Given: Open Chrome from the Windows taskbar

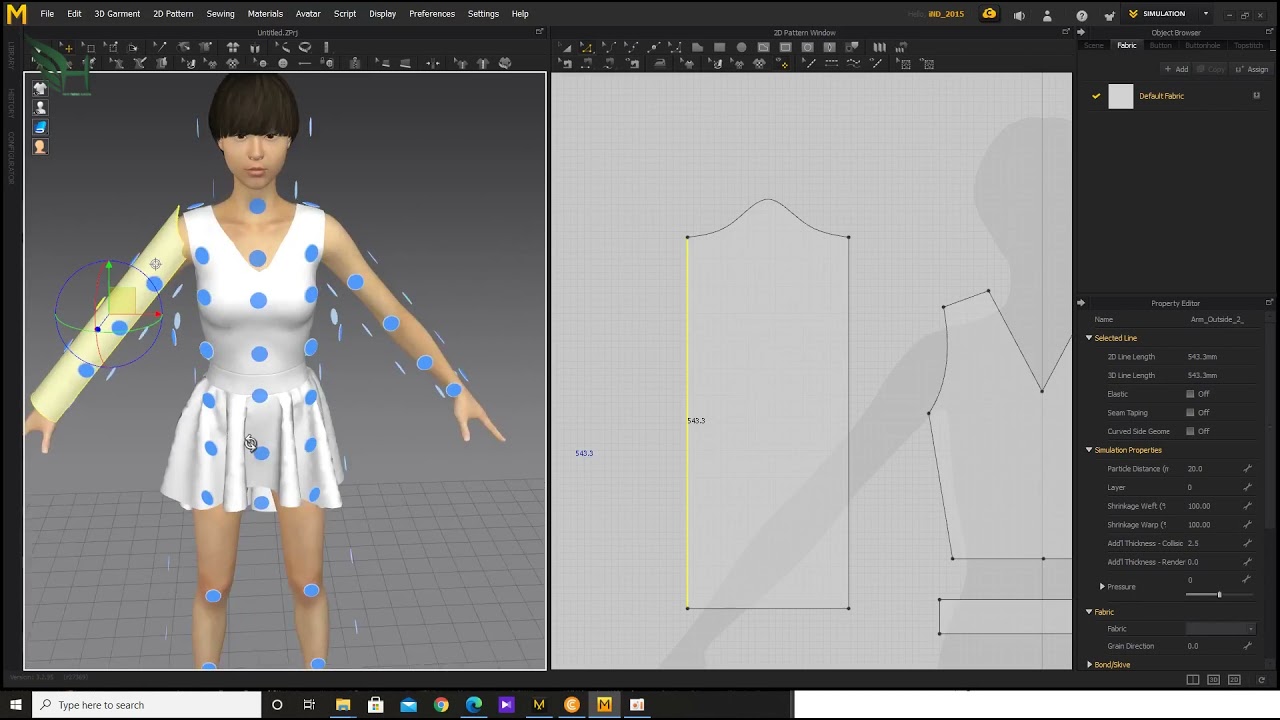Looking at the screenshot, I should [x=441, y=705].
